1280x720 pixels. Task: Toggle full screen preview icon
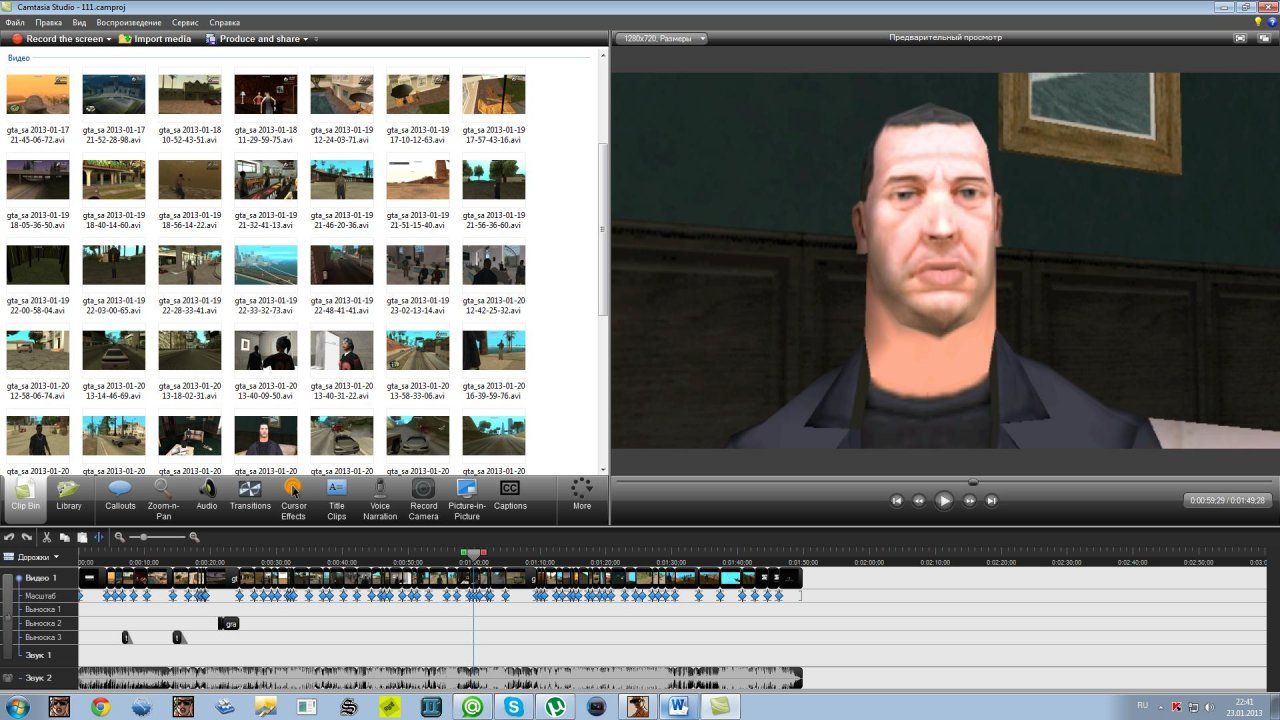pyautogui.click(x=1240, y=38)
